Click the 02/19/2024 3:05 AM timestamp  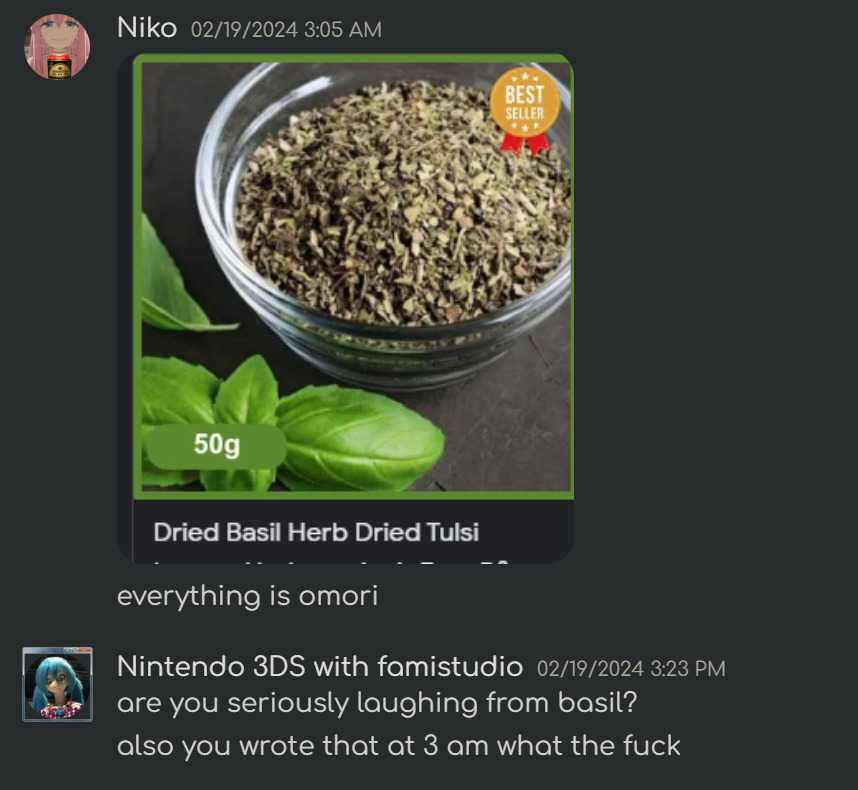(x=286, y=30)
